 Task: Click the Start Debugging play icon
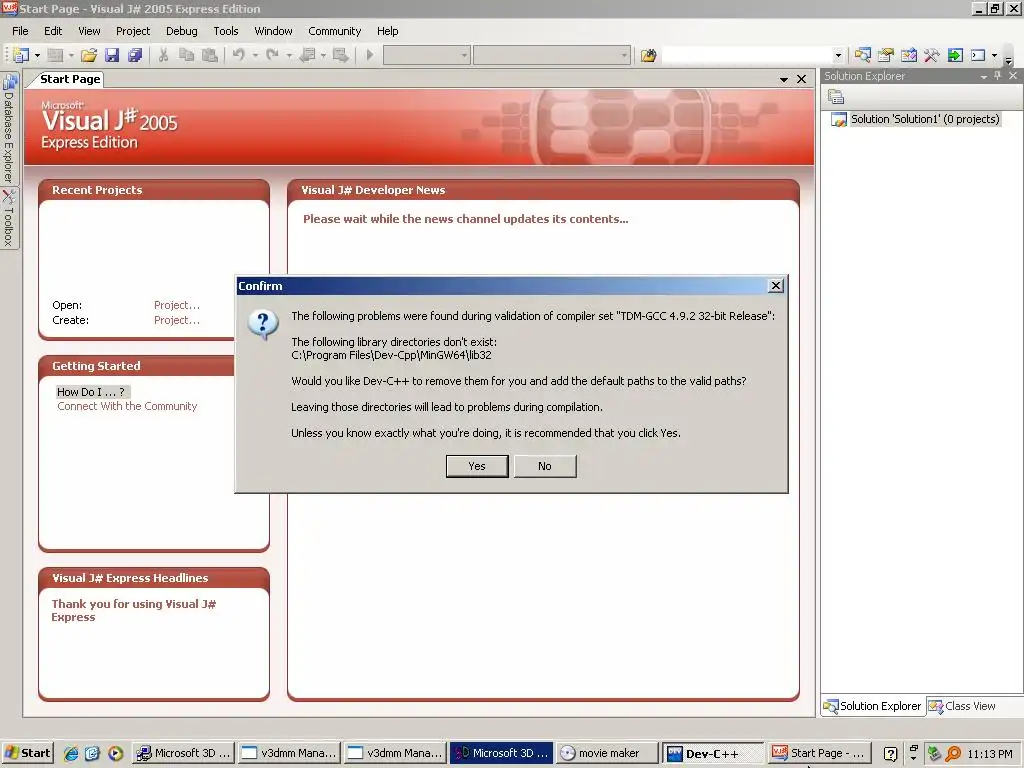pos(370,56)
